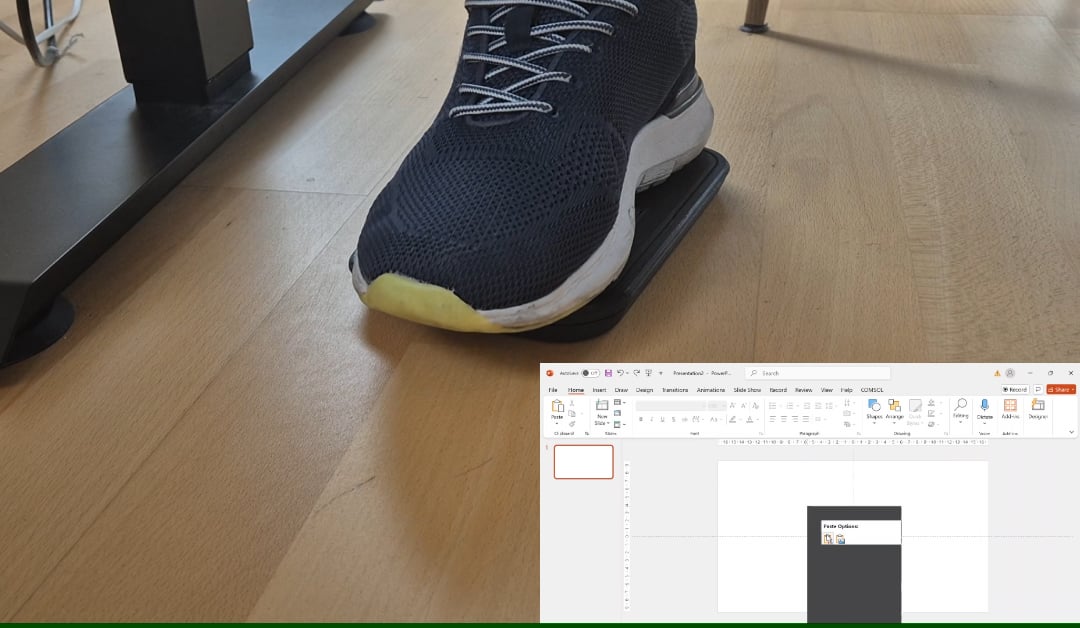Screen dimensions: 1080x628
Task: Click the Record button near Share
Action: (x=1016, y=389)
